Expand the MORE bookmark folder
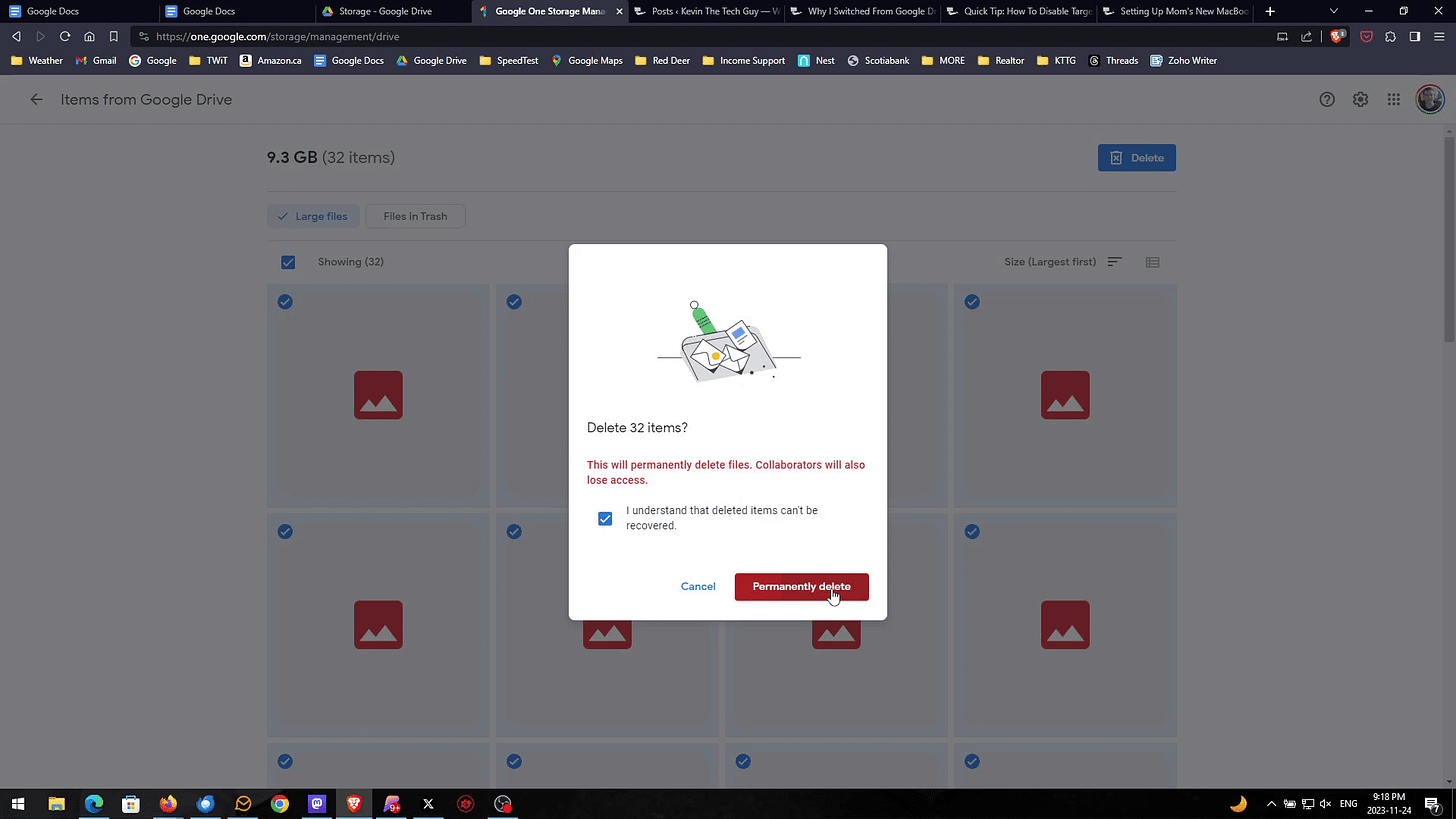 (942, 60)
